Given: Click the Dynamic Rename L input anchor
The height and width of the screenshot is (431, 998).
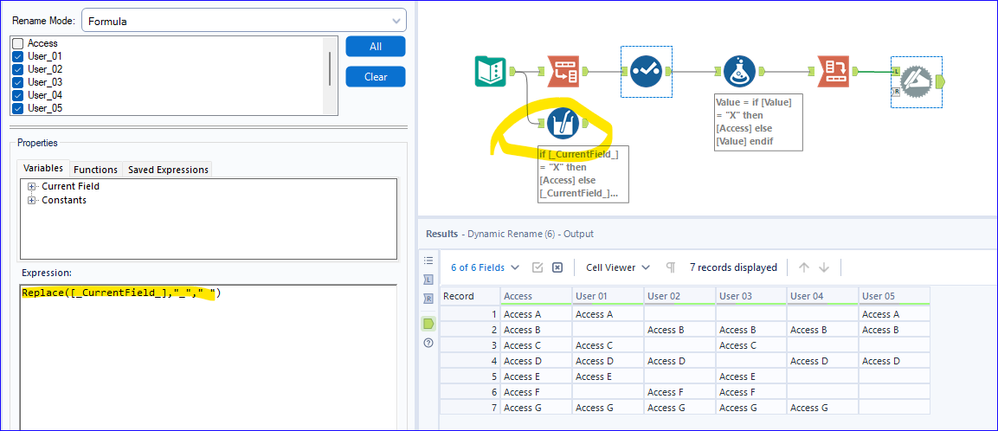Looking at the screenshot, I should 896,72.
